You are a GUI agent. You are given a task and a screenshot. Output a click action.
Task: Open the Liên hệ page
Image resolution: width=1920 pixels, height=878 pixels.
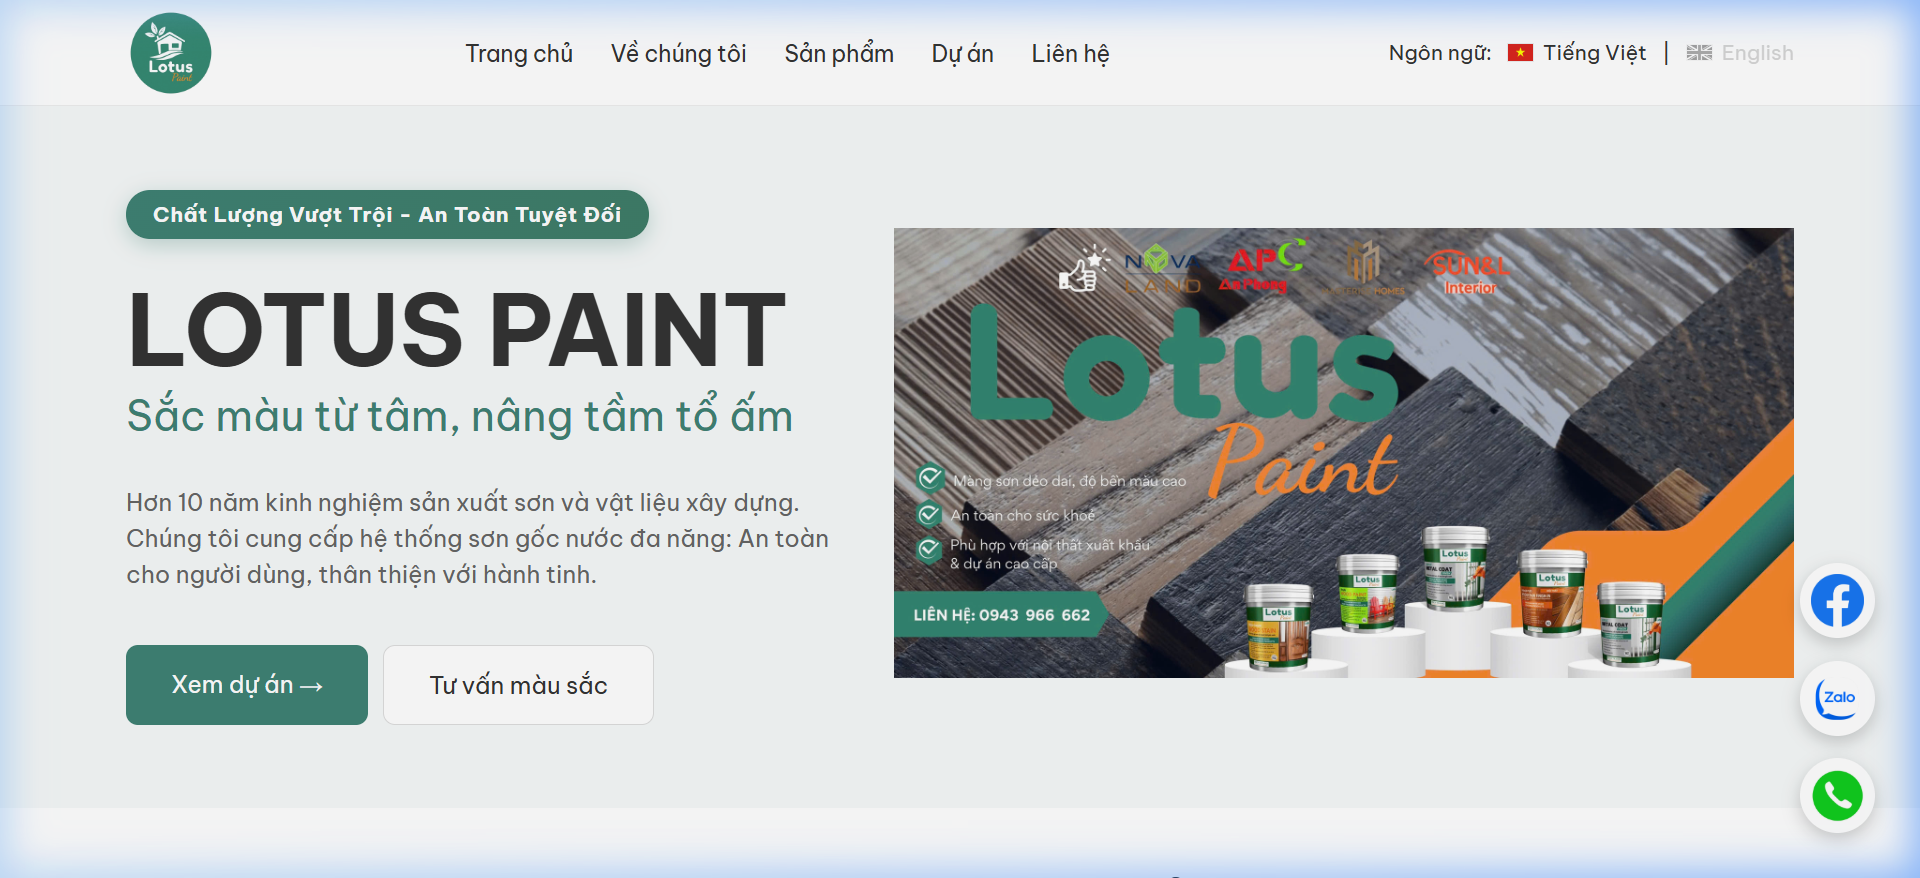1070,54
